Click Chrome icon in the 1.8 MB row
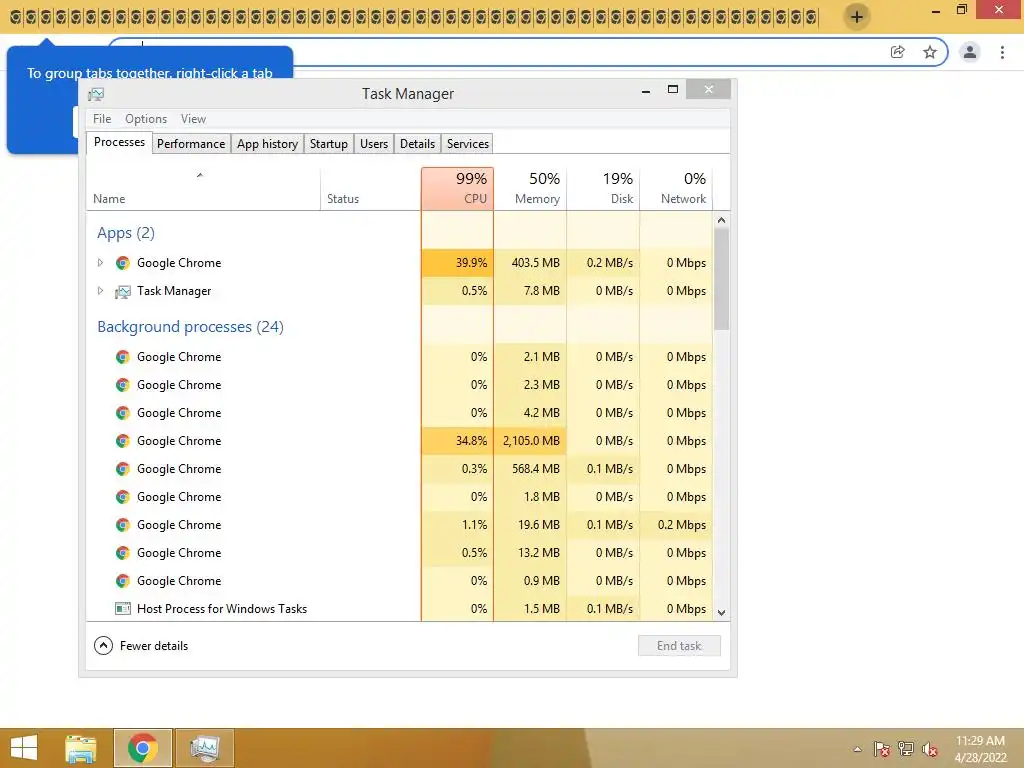The image size is (1024, 768). (x=122, y=498)
